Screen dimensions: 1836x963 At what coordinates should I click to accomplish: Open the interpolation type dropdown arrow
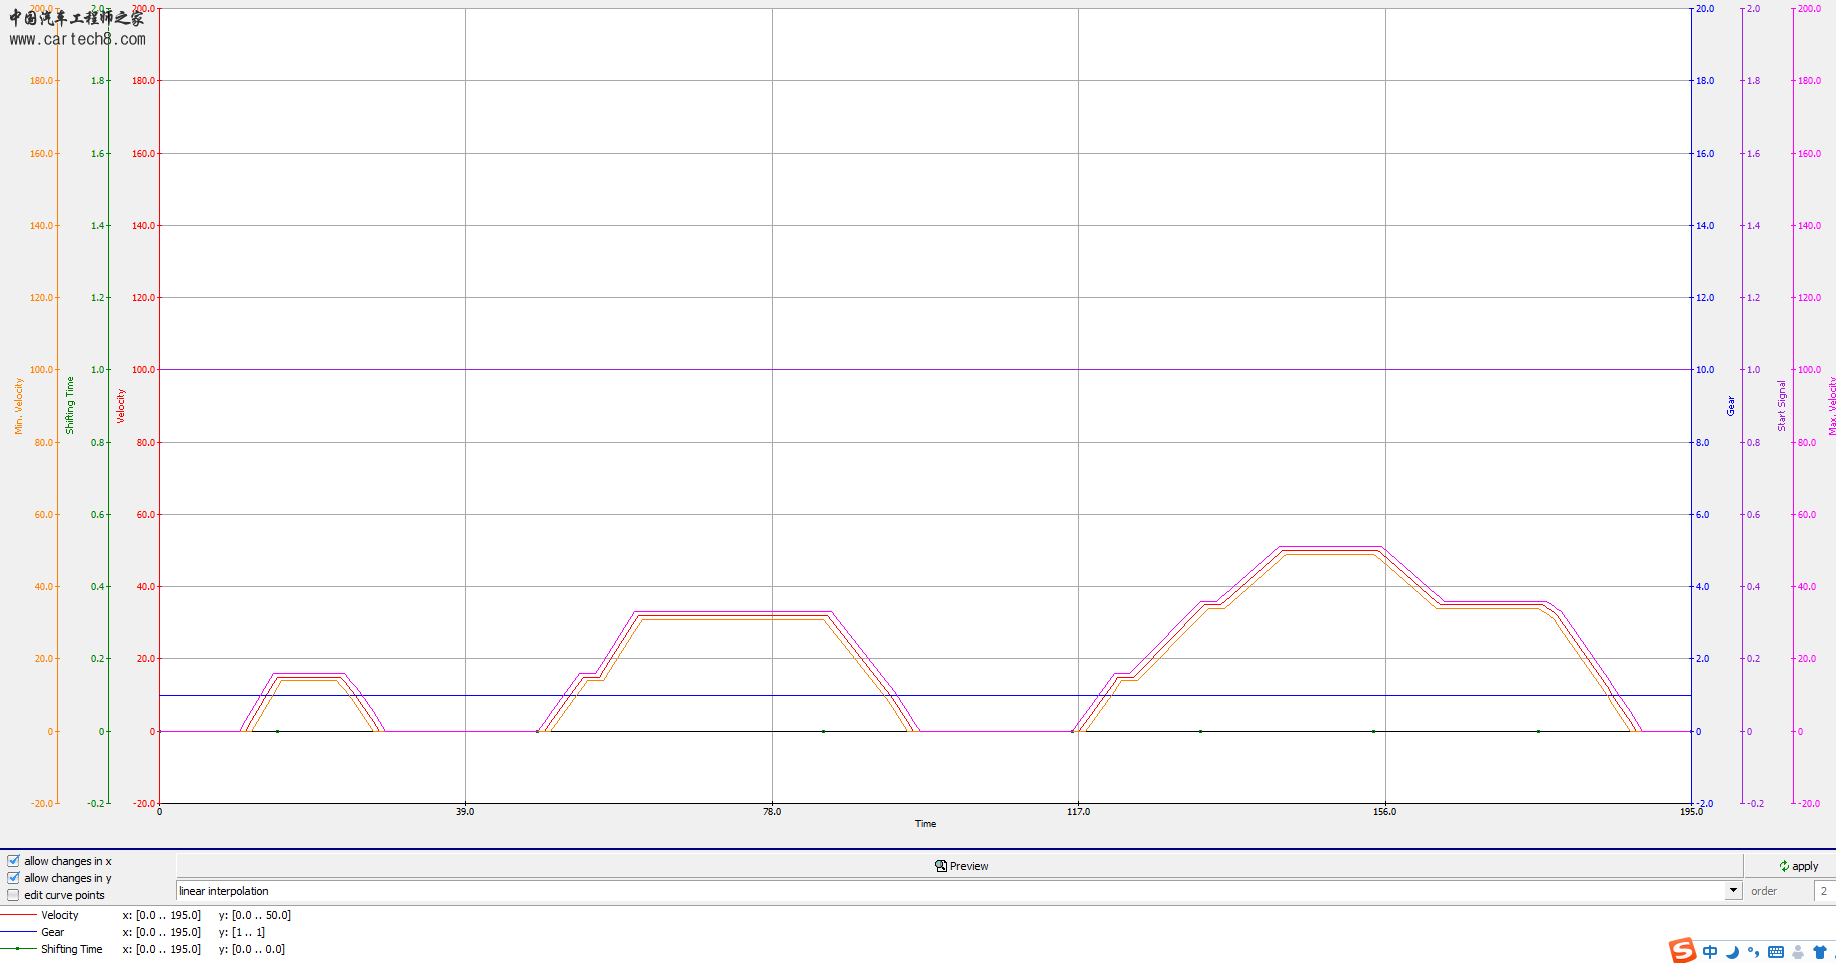[1733, 891]
